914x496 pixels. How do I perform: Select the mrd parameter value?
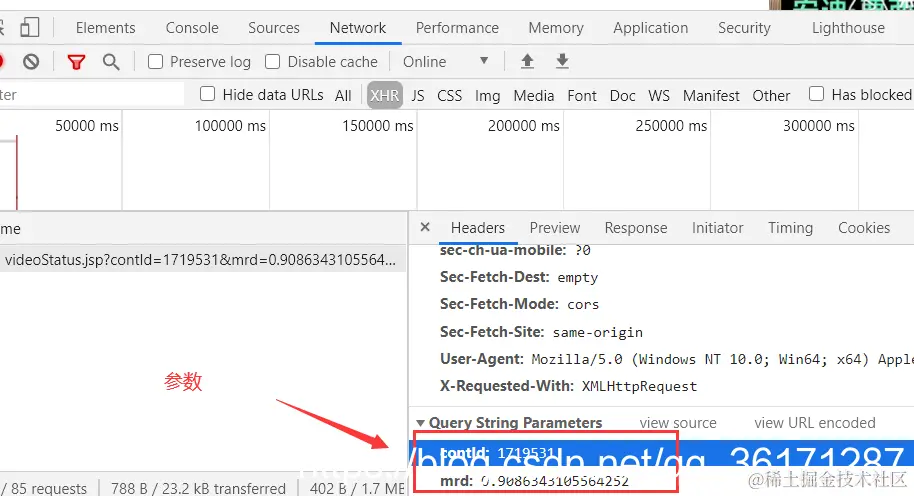tap(554, 481)
